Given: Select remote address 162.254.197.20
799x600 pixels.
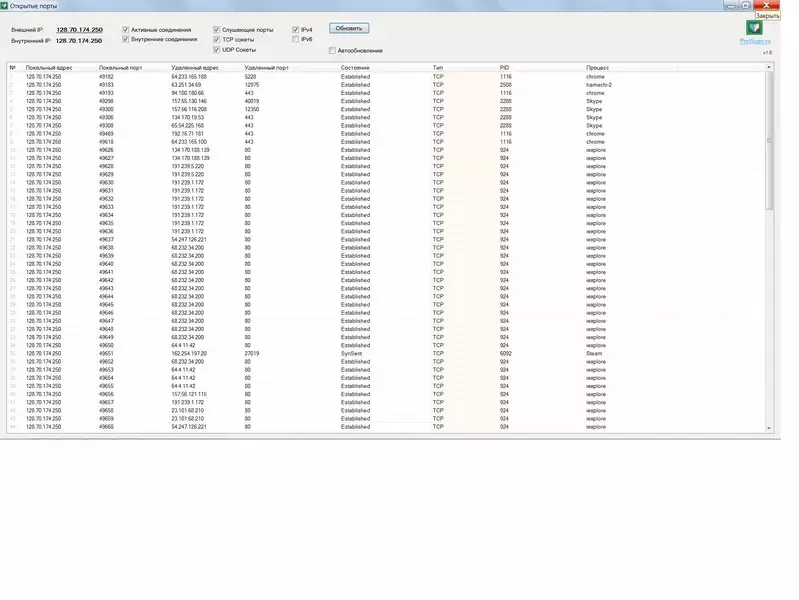Looking at the screenshot, I should click(x=189, y=353).
